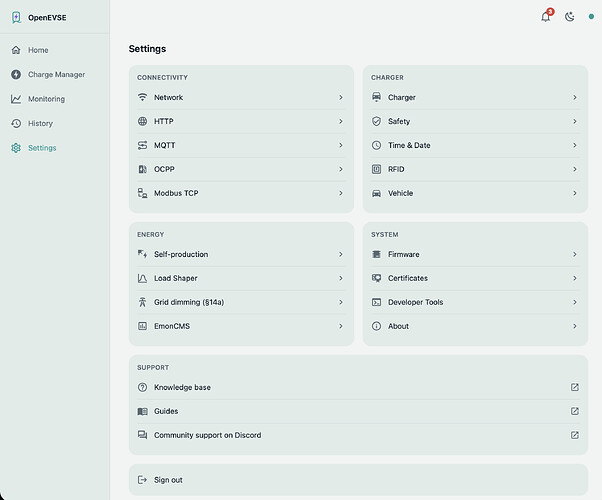Click the Developer Tools terminal icon
Screen dimensions: 602x500
(377, 302)
